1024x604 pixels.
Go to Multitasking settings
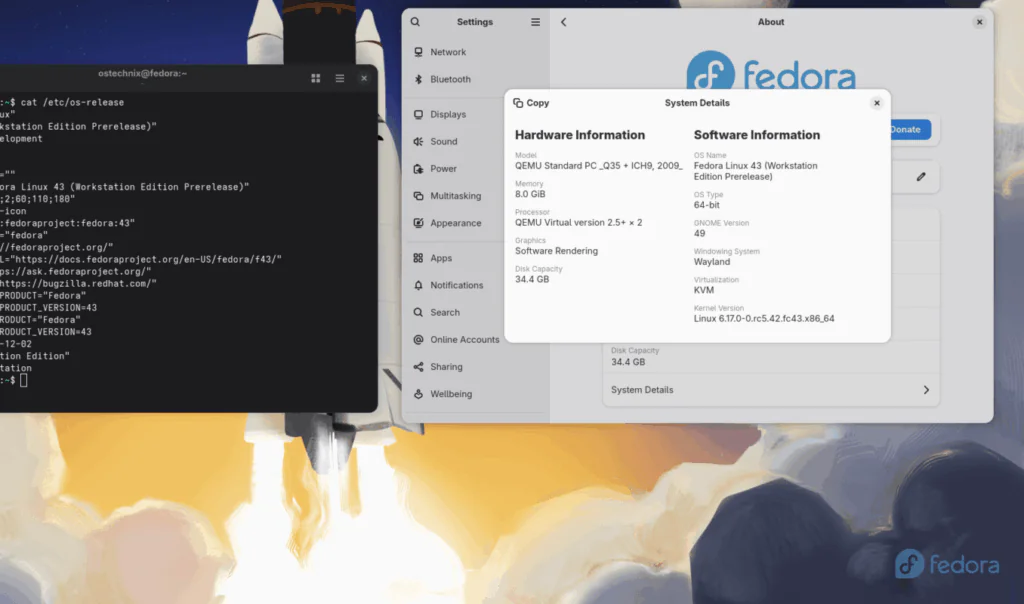tap(455, 196)
